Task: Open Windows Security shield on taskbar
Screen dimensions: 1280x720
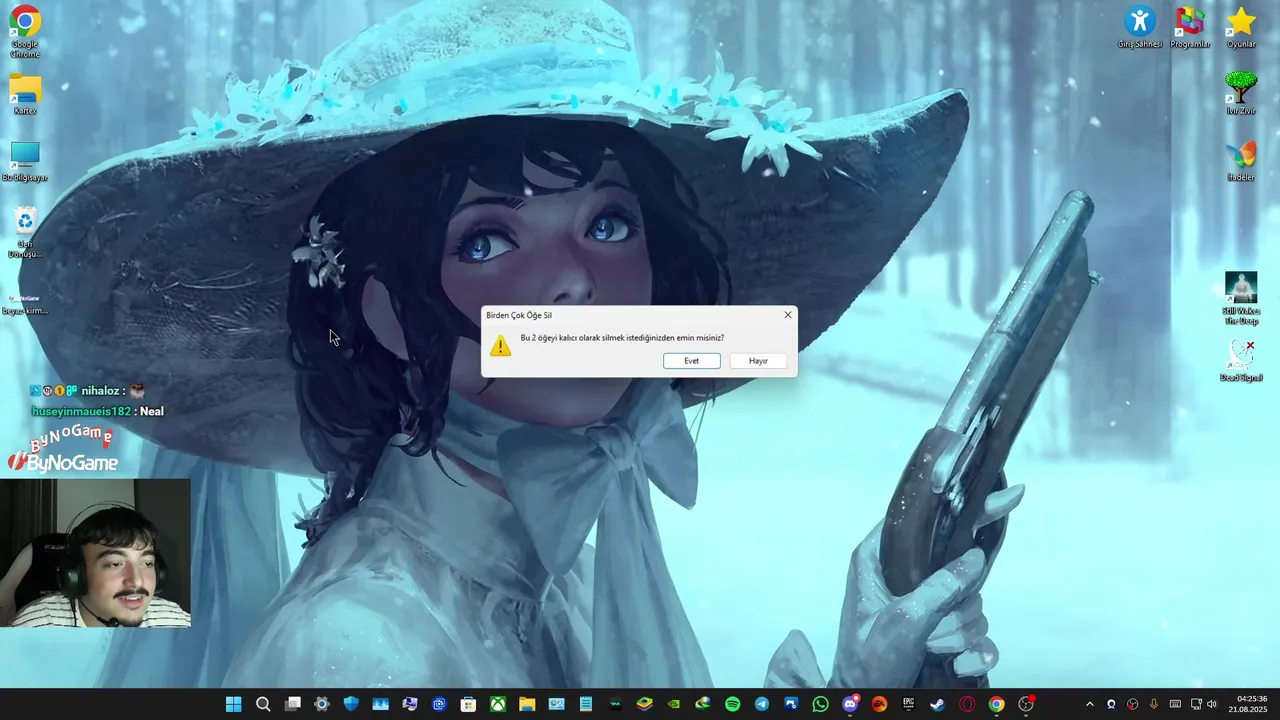Action: coord(351,704)
